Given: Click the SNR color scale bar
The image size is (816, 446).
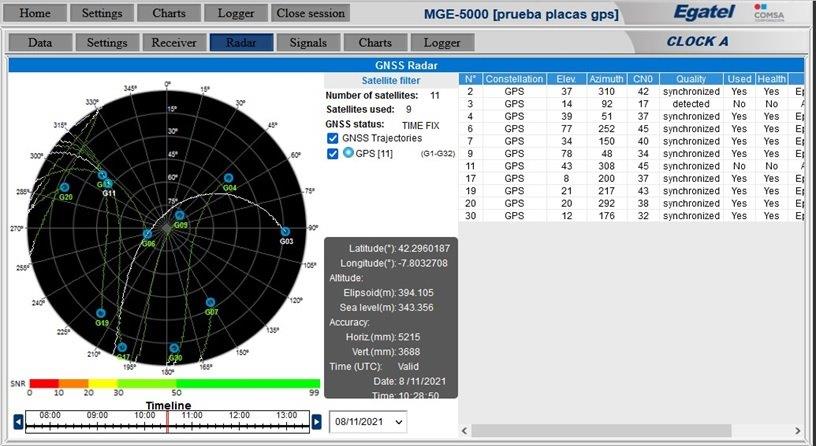Looking at the screenshot, I should (175, 384).
